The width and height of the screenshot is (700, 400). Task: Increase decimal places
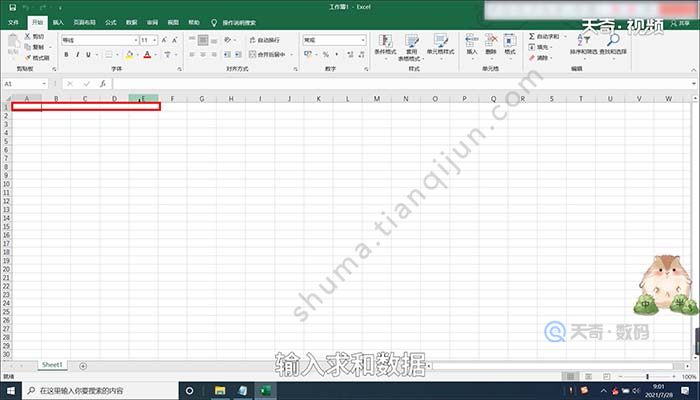pos(350,54)
